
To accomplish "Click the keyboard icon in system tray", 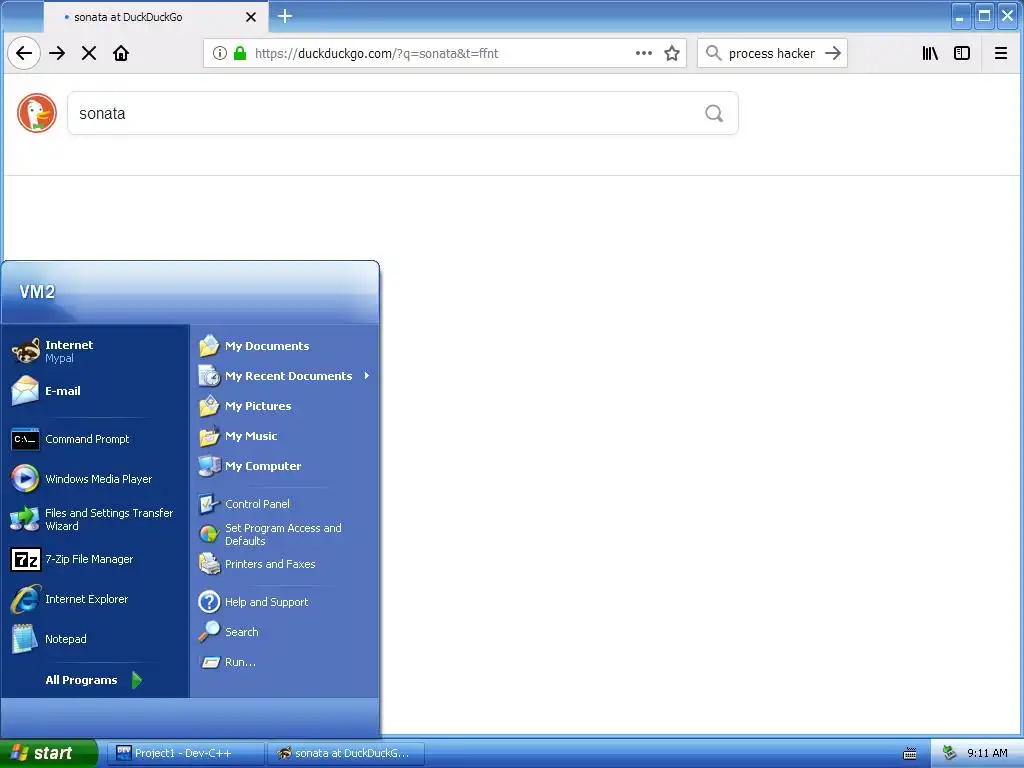I will (910, 754).
